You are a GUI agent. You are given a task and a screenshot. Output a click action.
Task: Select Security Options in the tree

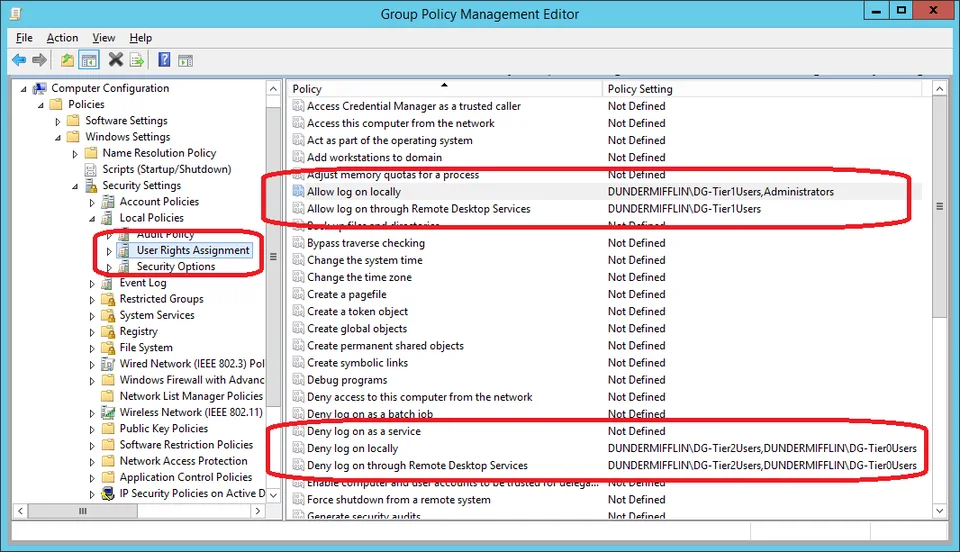coord(176,267)
